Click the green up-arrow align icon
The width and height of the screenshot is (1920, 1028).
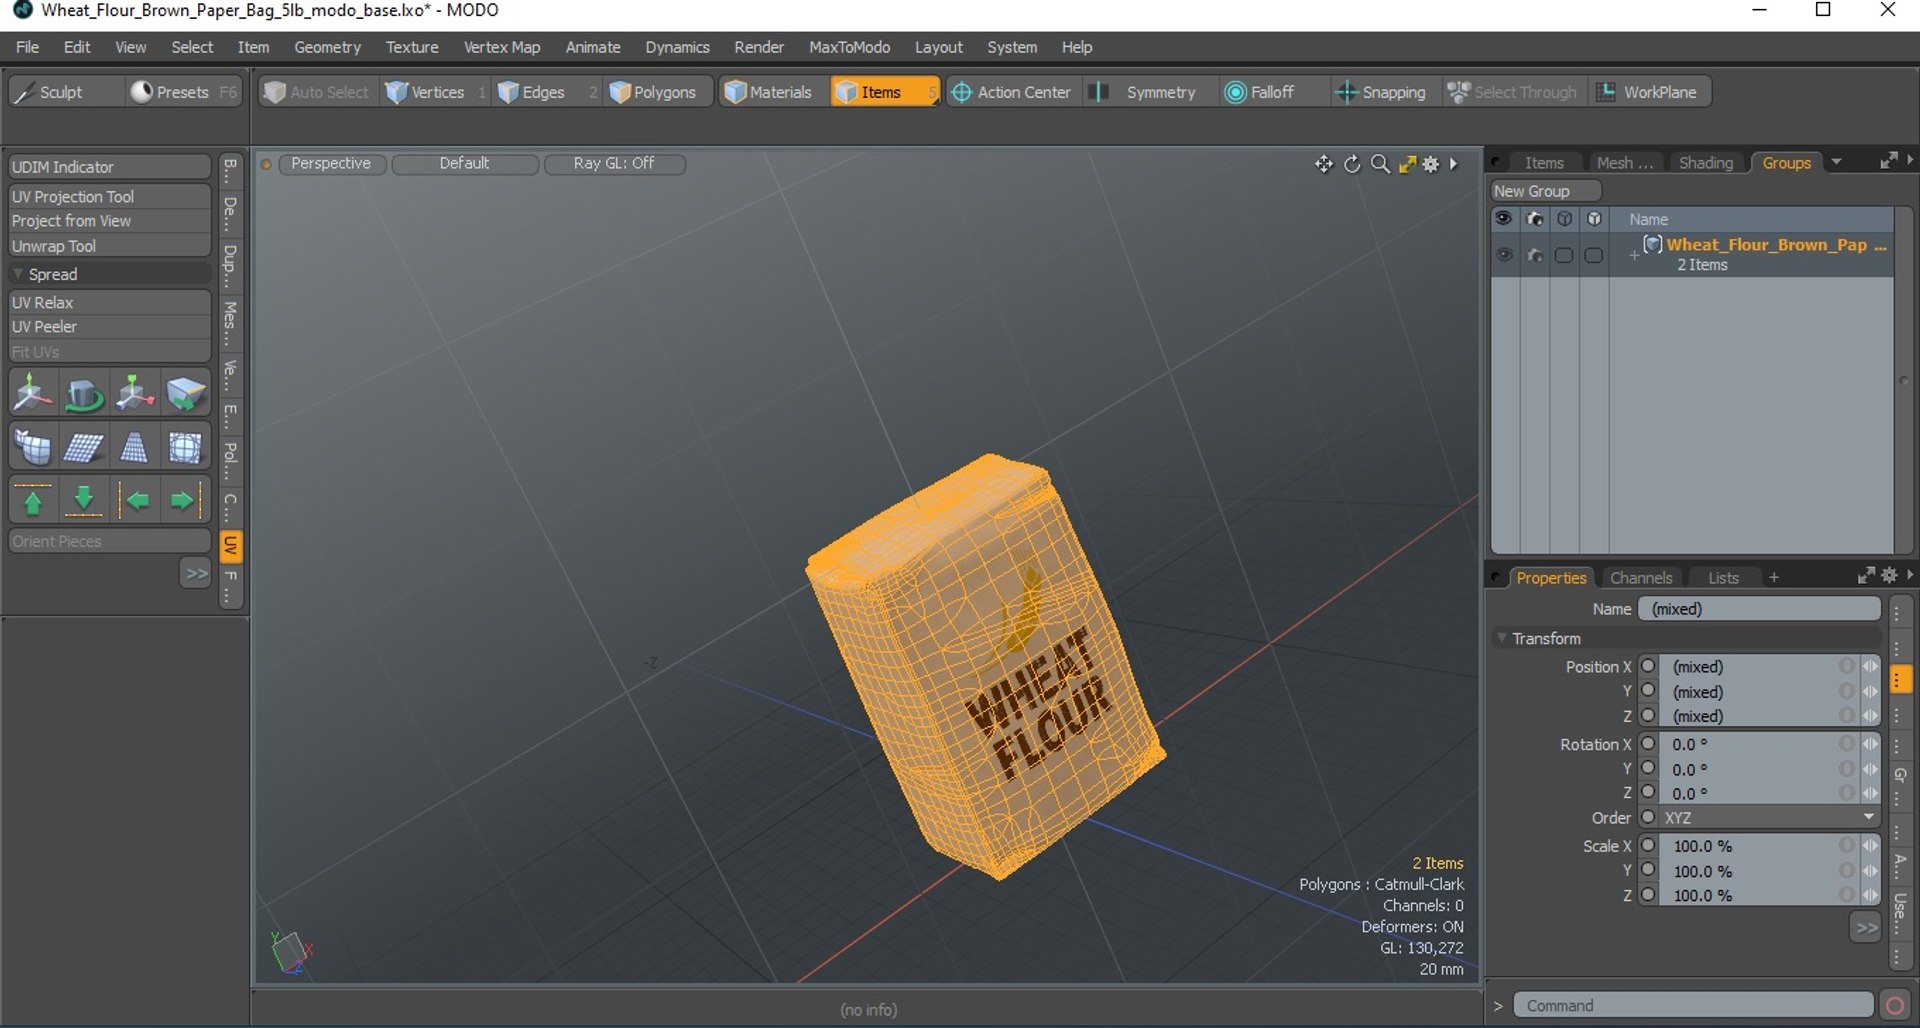tap(33, 500)
